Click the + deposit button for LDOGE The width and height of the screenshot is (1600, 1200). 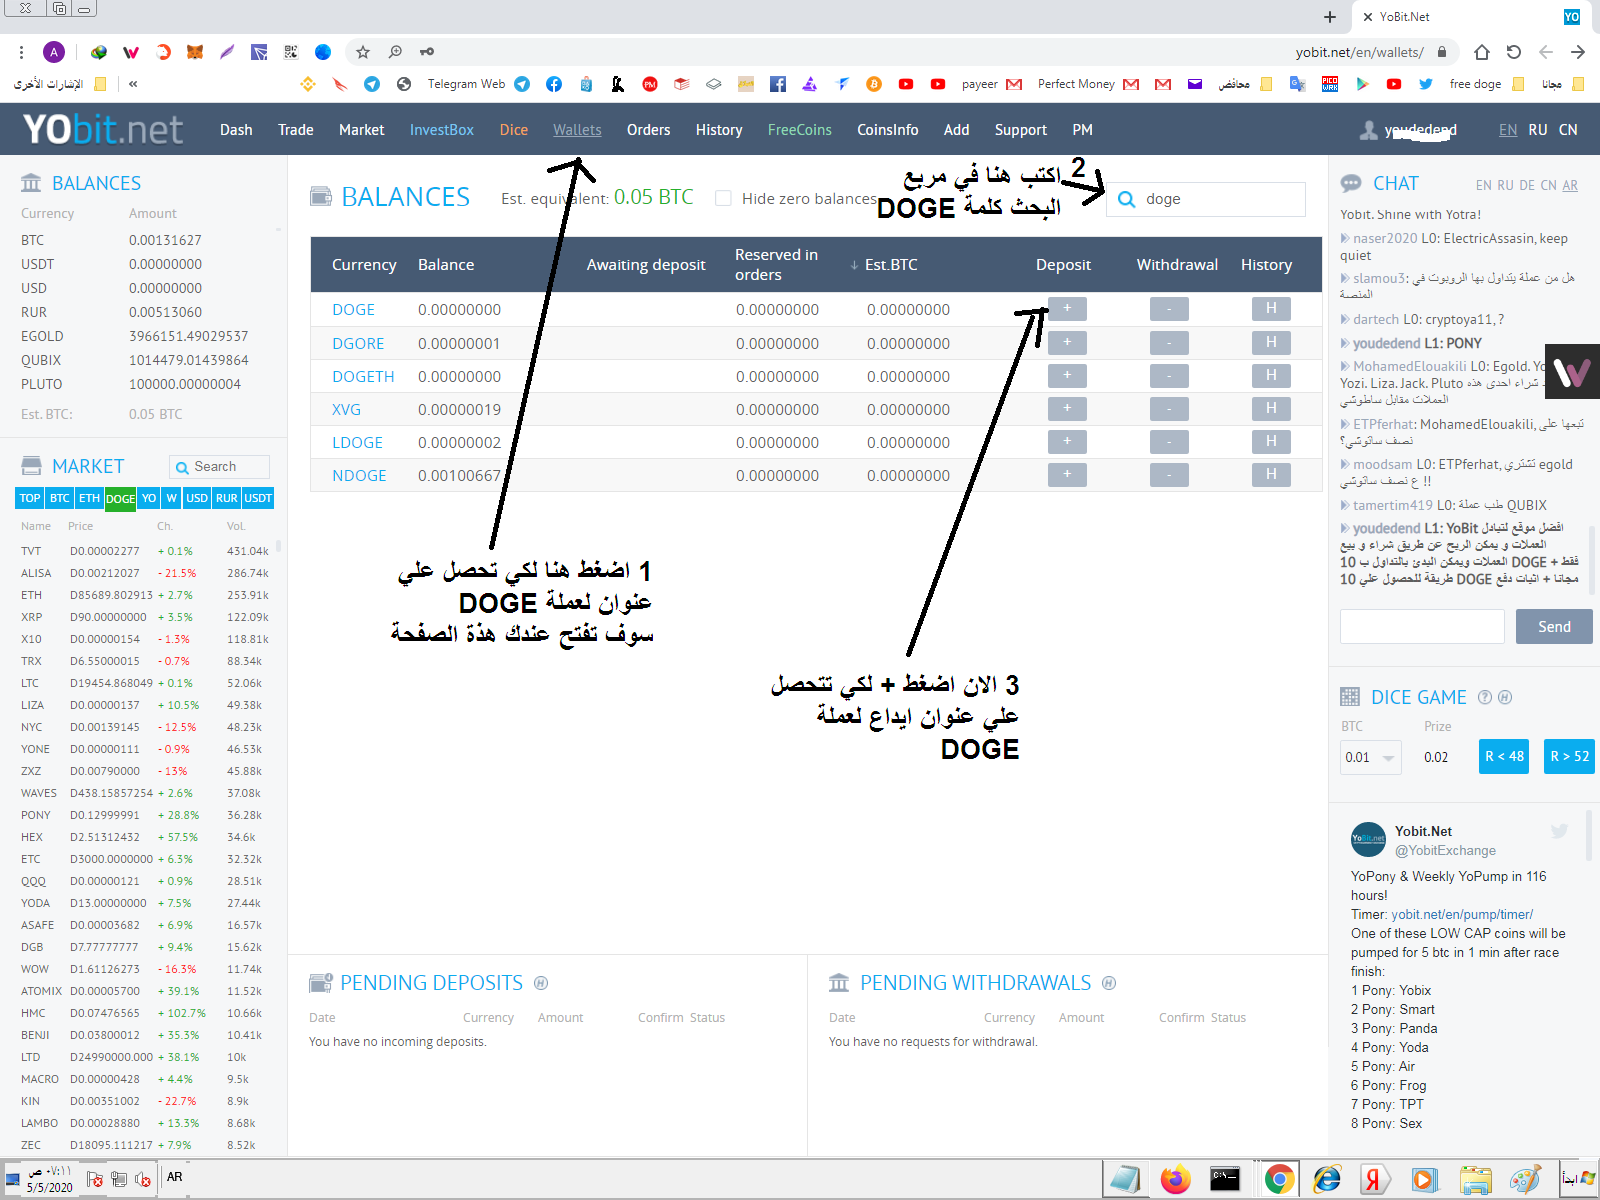point(1067,442)
